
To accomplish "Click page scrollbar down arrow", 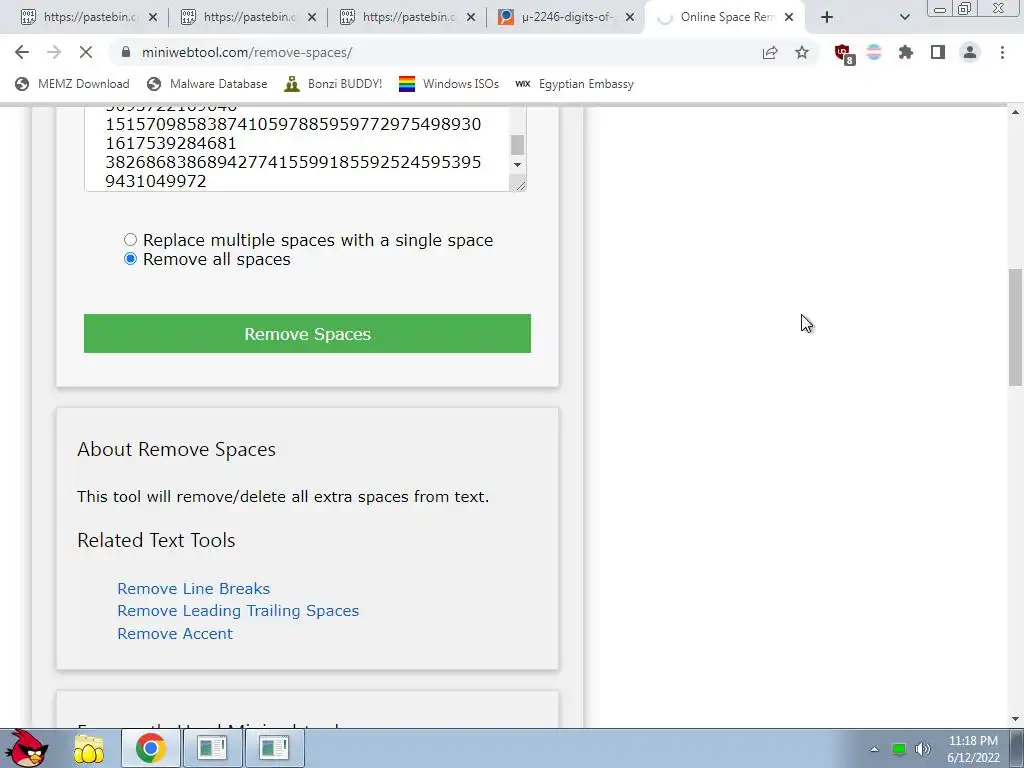I will 1016,719.
